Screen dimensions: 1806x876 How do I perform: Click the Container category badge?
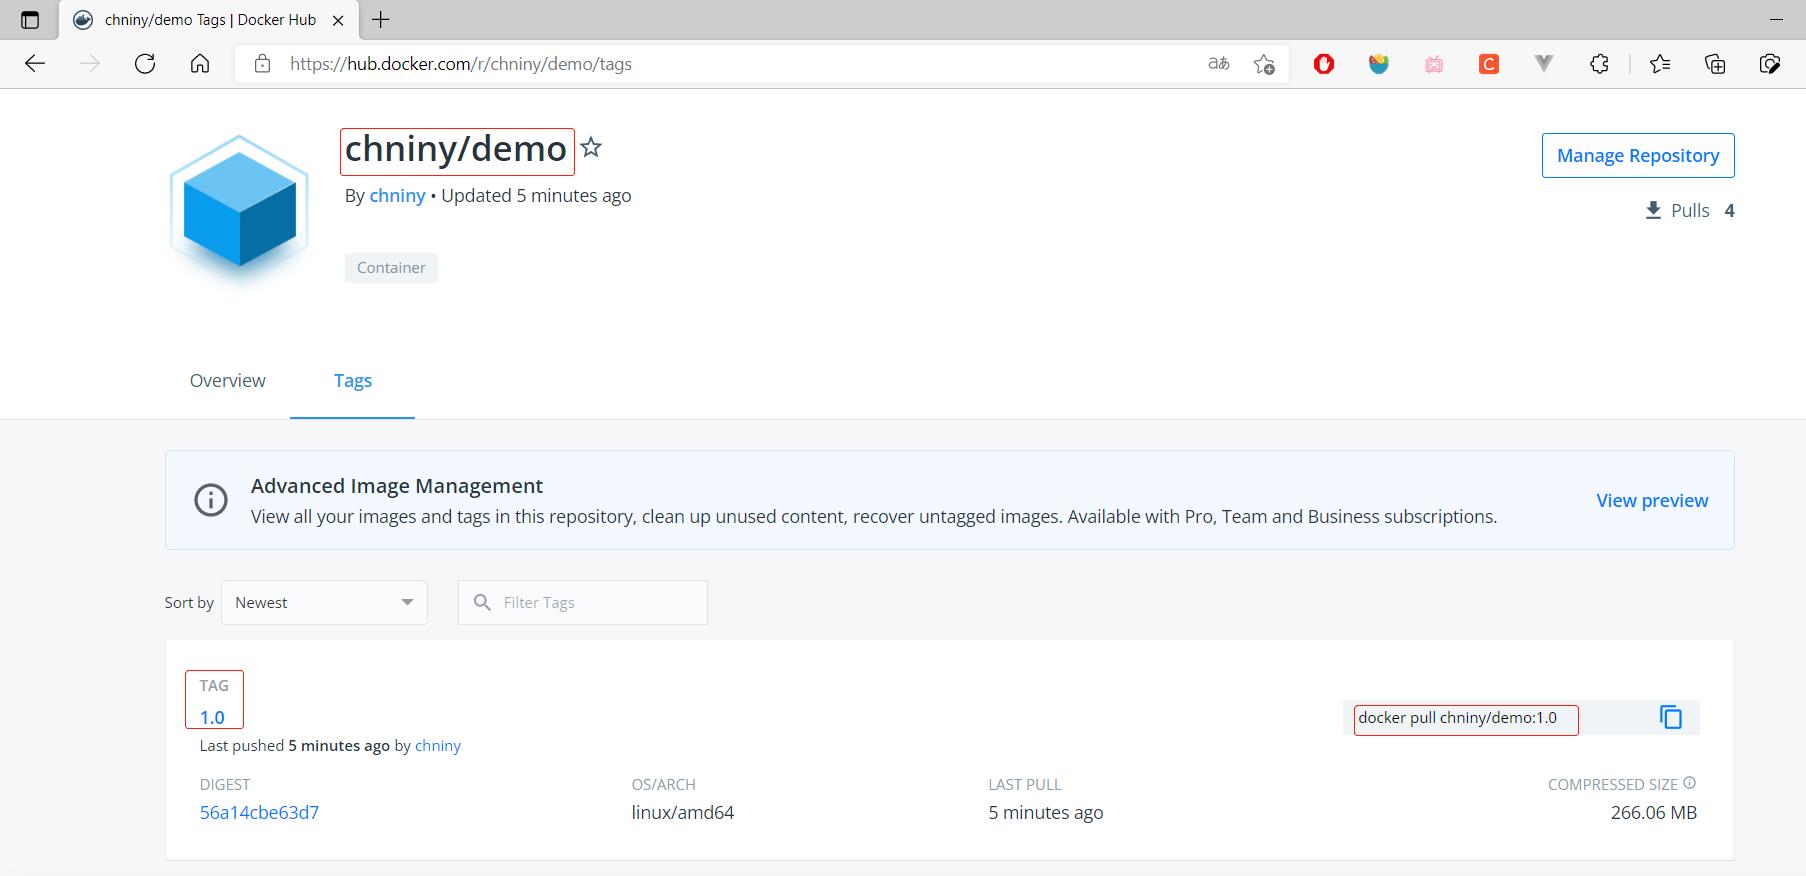[391, 268]
